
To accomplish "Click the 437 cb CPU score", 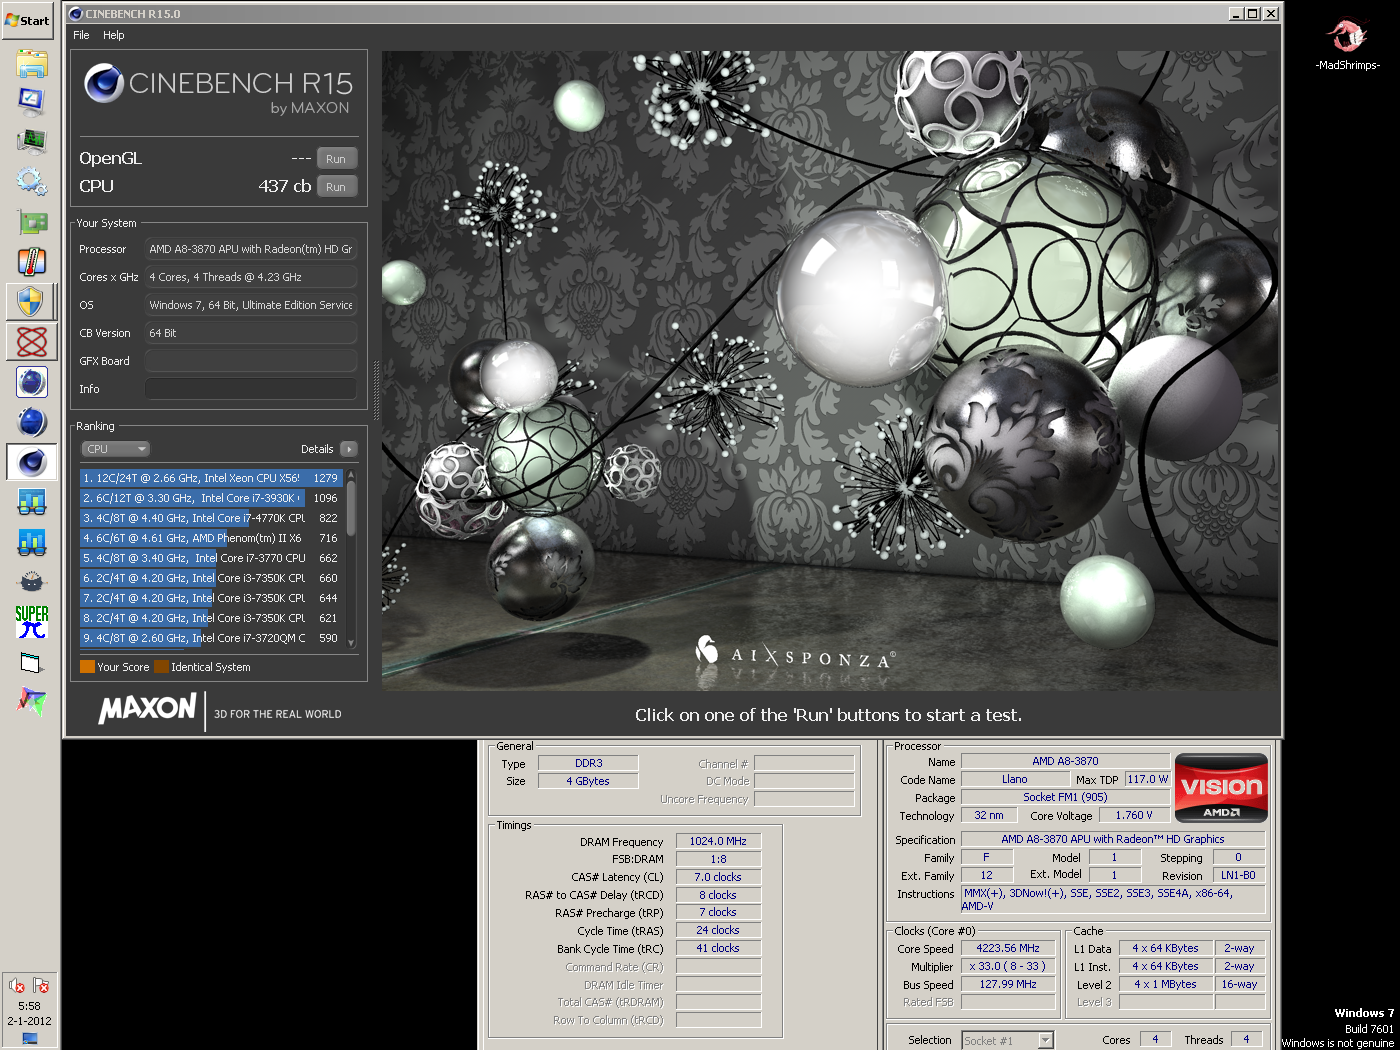I will [285, 186].
